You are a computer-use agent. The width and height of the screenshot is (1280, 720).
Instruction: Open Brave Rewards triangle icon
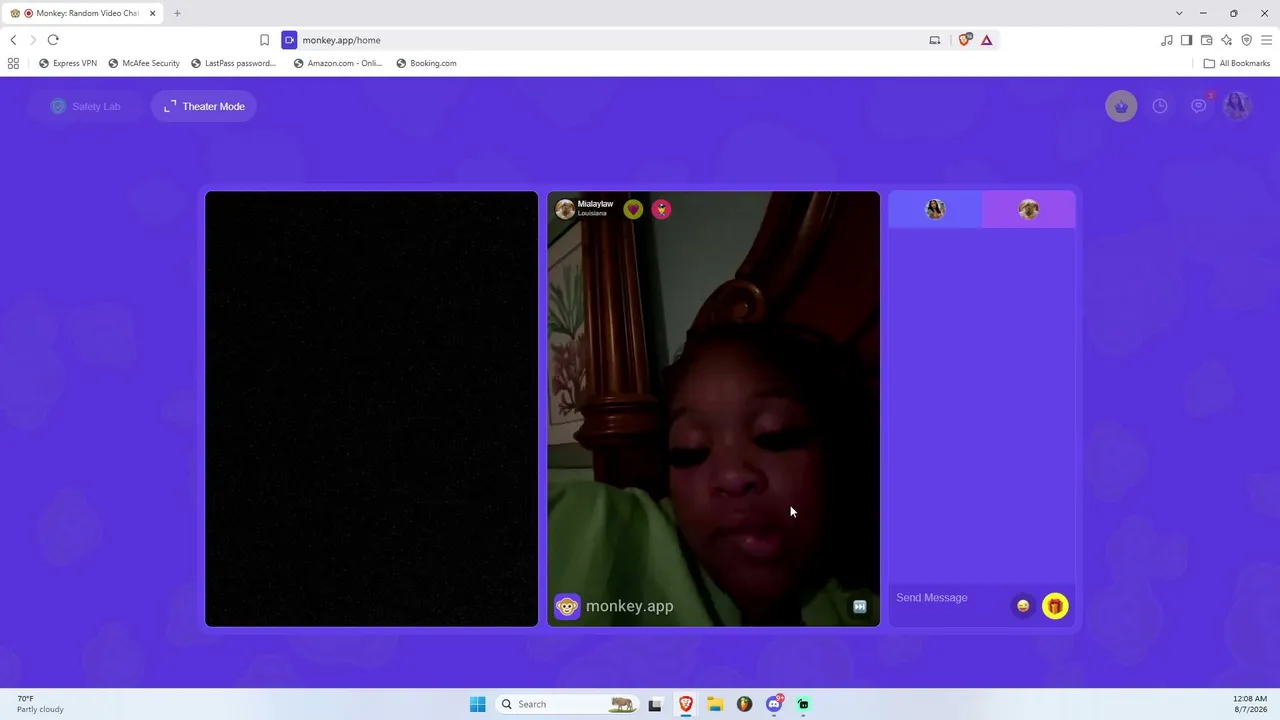(987, 40)
